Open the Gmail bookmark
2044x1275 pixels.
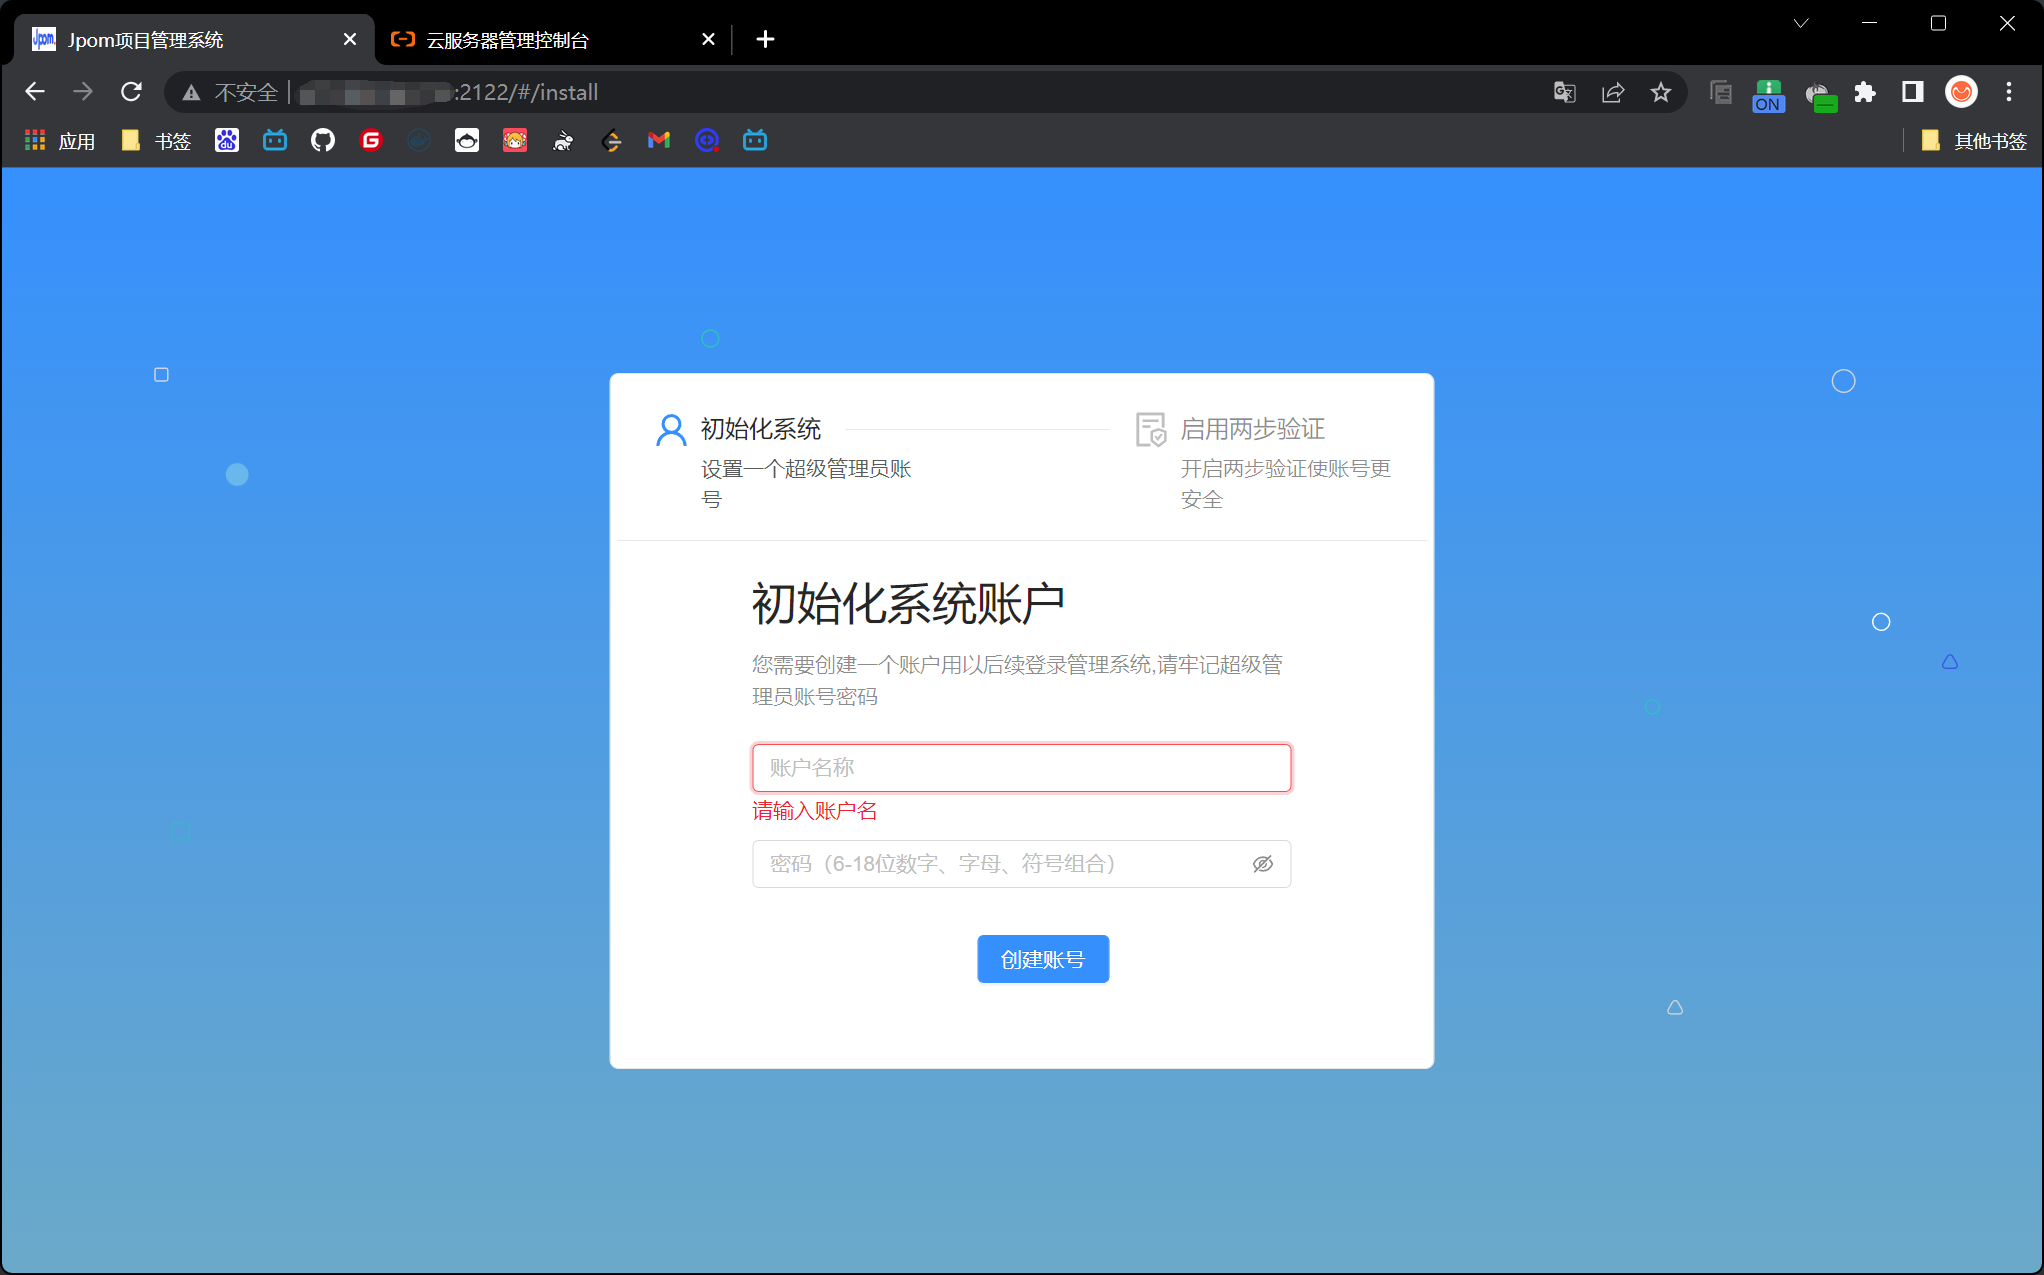pyautogui.click(x=658, y=141)
